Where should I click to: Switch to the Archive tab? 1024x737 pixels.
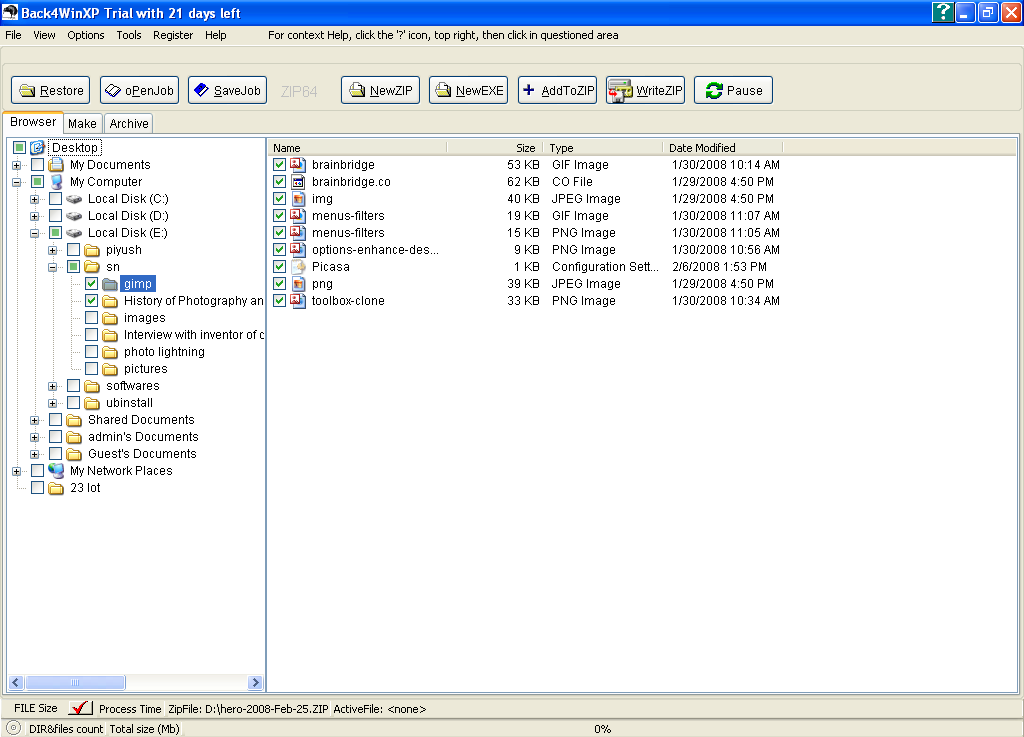129,123
